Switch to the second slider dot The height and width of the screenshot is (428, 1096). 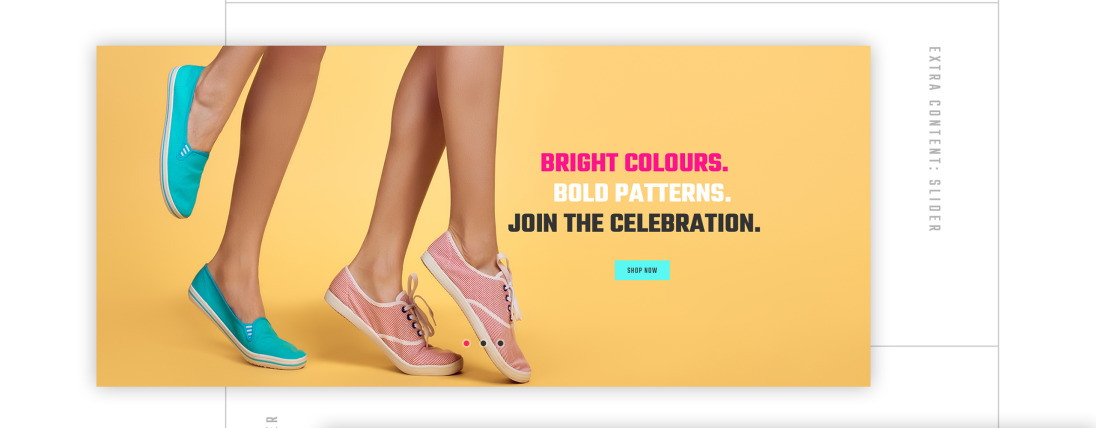(483, 343)
